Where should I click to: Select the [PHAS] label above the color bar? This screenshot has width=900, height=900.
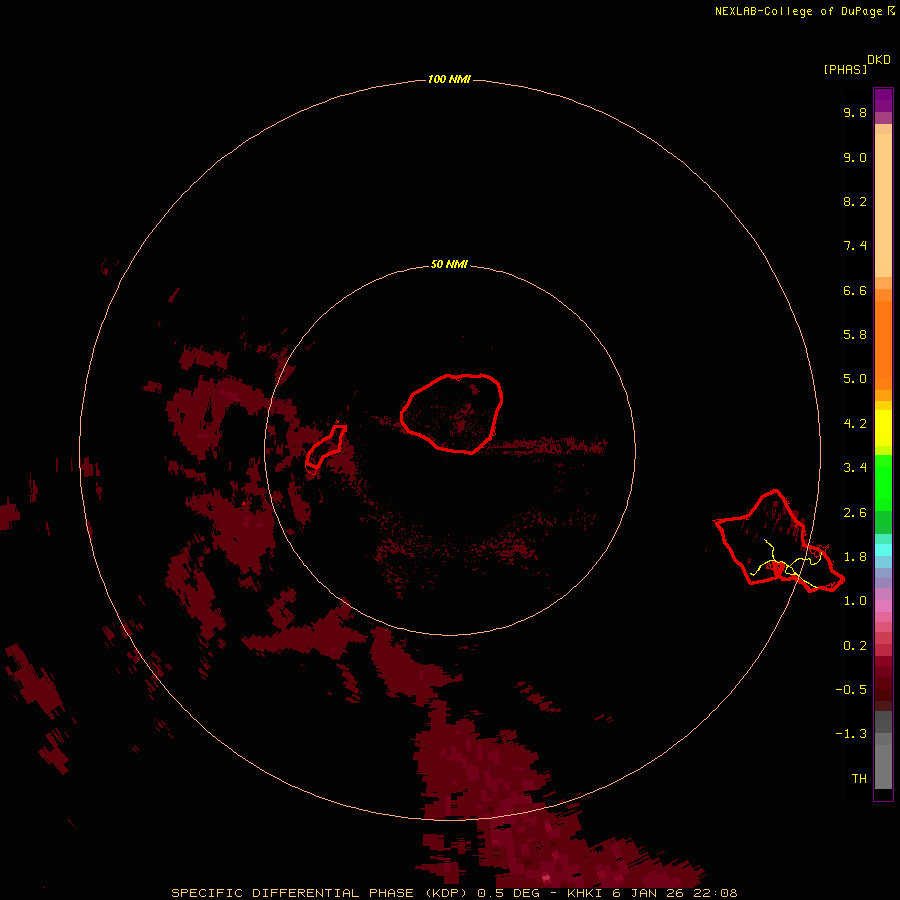point(845,69)
